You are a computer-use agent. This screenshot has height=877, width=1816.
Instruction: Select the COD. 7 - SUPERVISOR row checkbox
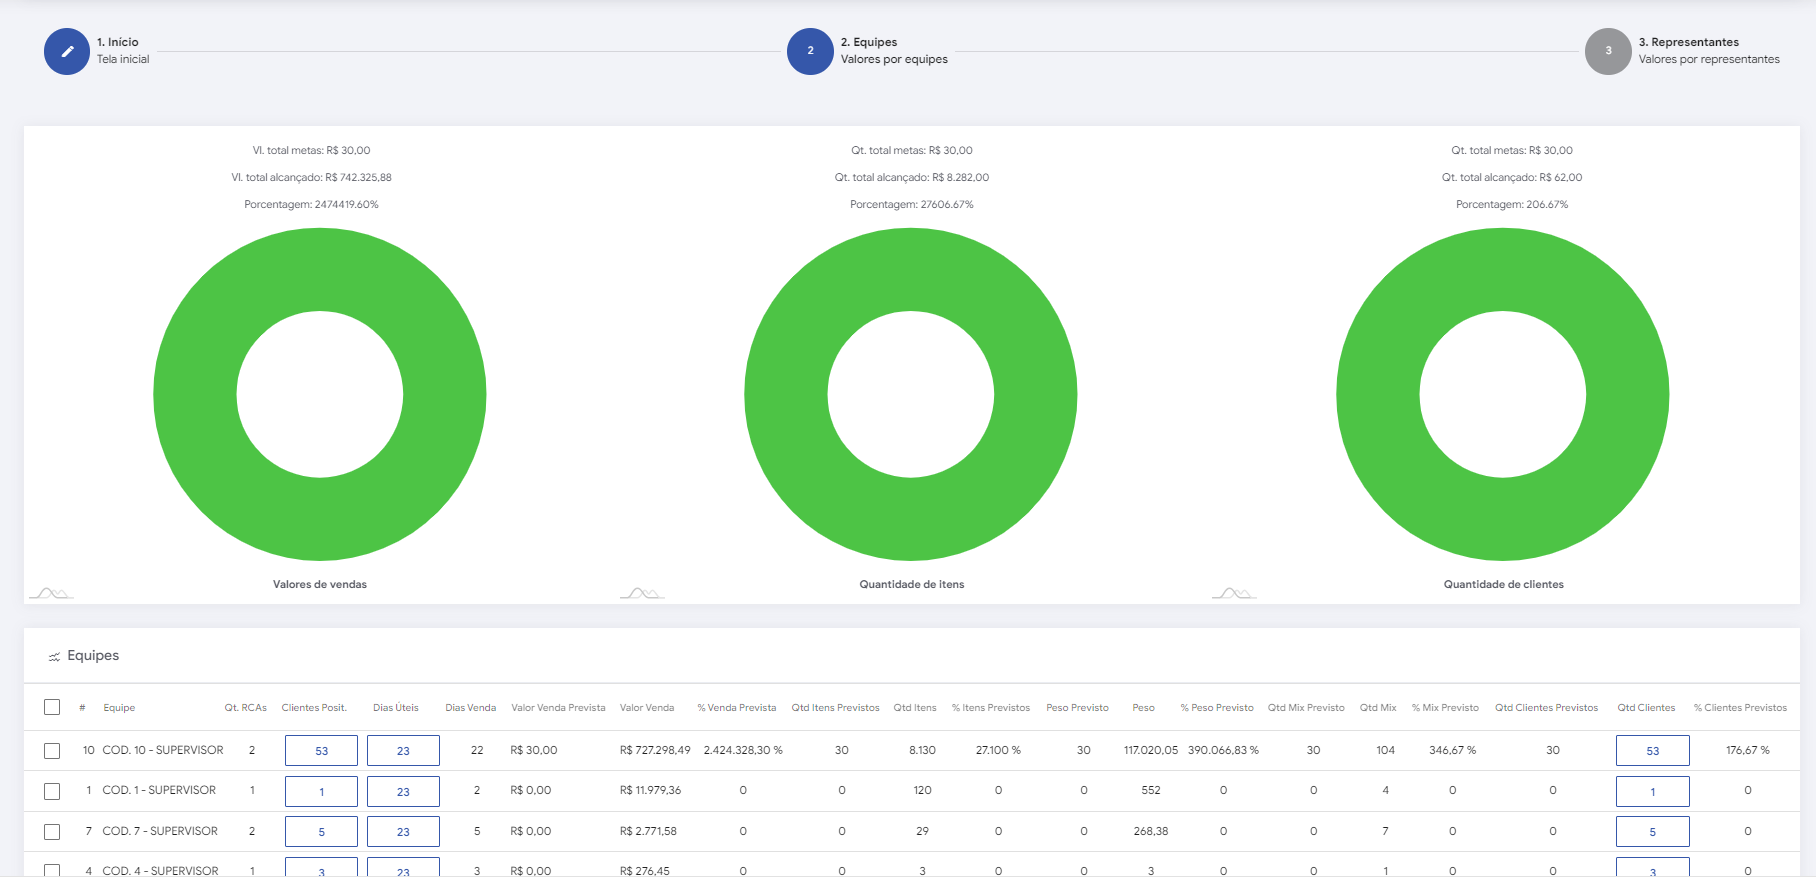tap(52, 831)
